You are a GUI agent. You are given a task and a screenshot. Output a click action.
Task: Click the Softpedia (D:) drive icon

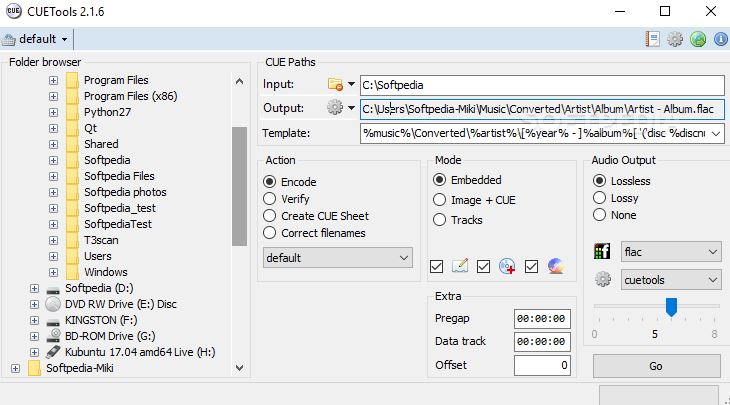point(53,290)
